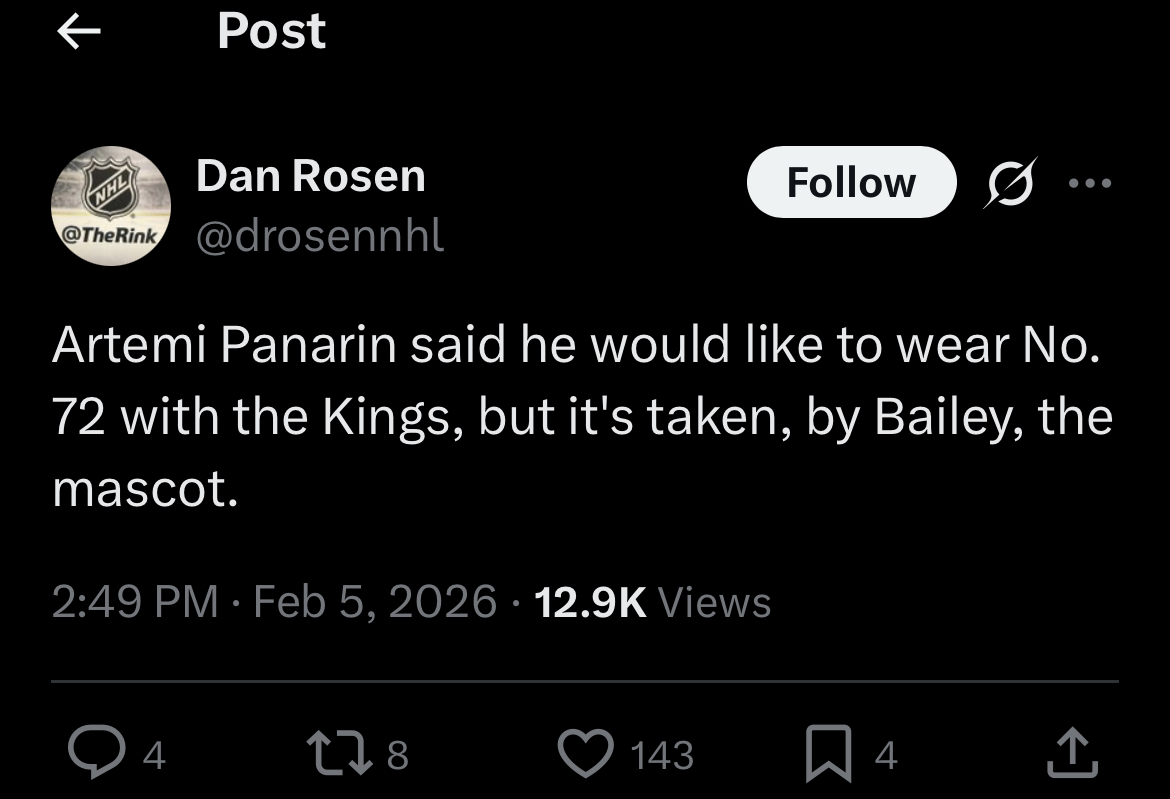Click the tweet text about Artemi Panarin
Screen dimensions: 1170x799
point(582,417)
